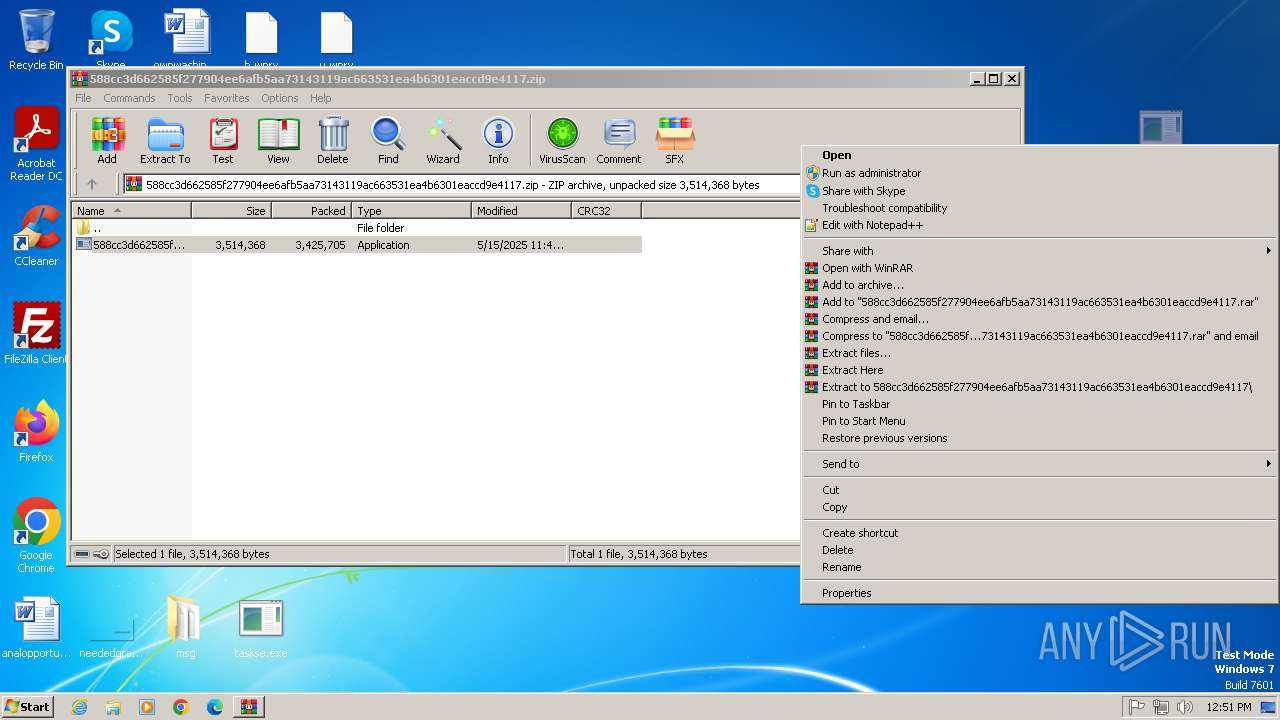Open Acrobat Reader DC desktop icon
The height and width of the screenshot is (720, 1280).
tap(37, 145)
